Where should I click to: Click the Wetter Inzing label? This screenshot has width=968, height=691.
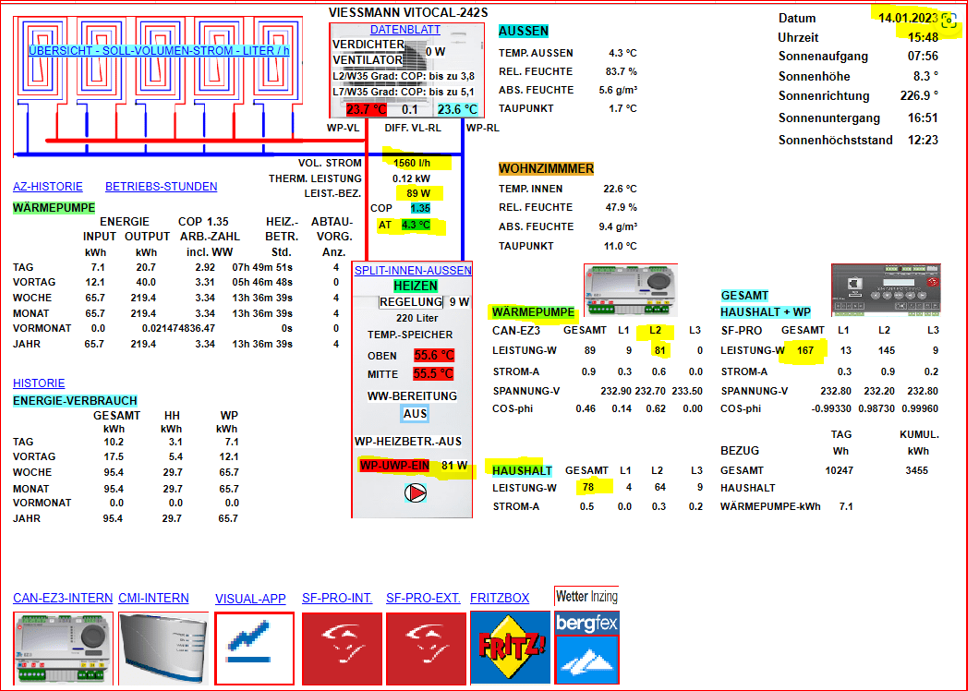(x=586, y=597)
